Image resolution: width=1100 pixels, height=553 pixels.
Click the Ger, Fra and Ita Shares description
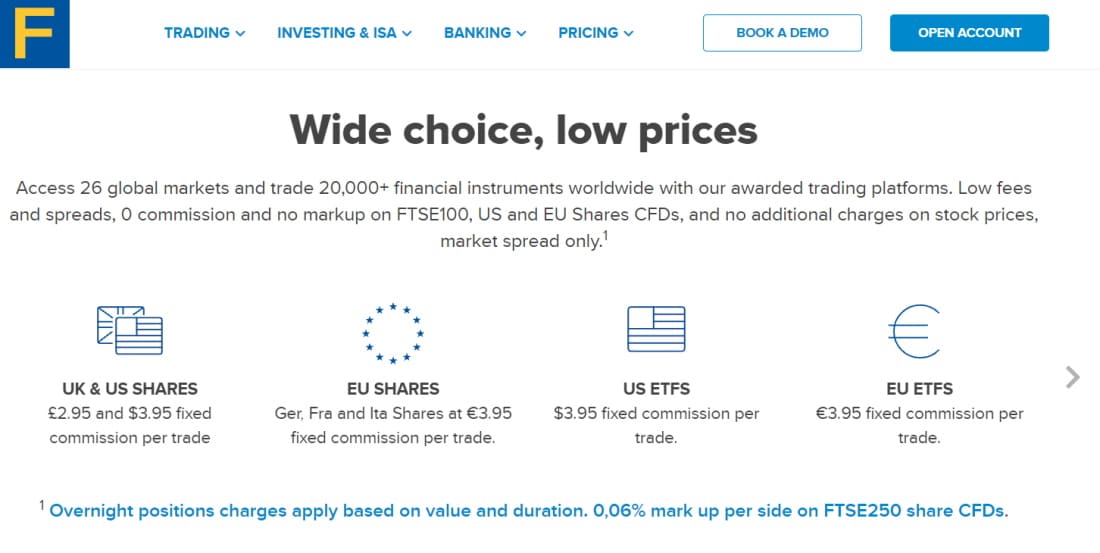[393, 425]
